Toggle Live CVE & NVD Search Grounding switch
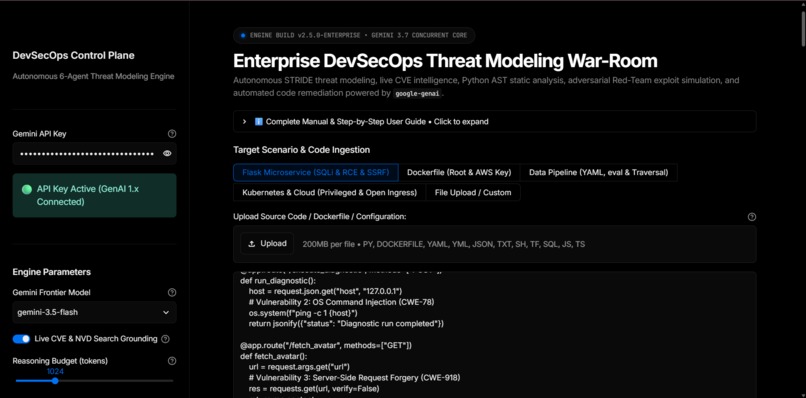 pyautogui.click(x=22, y=339)
